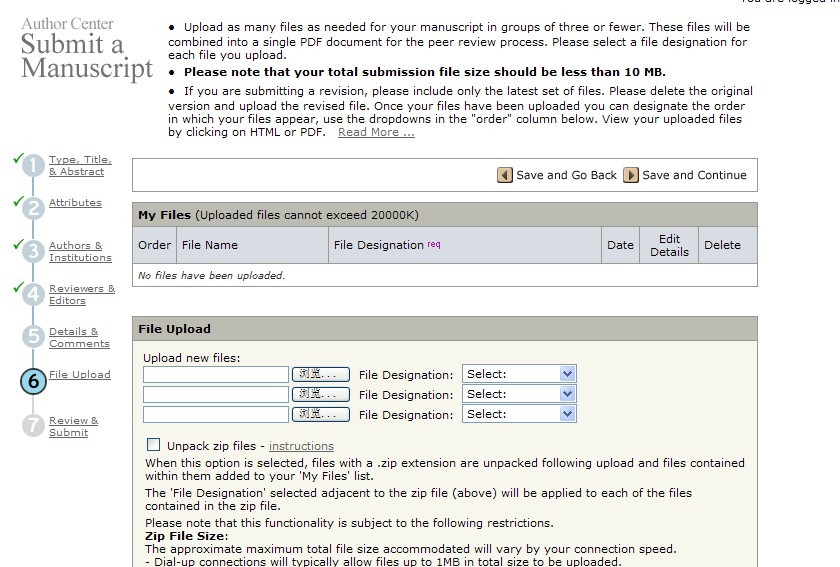
Task: Click the first file browse button
Action: click(321, 374)
